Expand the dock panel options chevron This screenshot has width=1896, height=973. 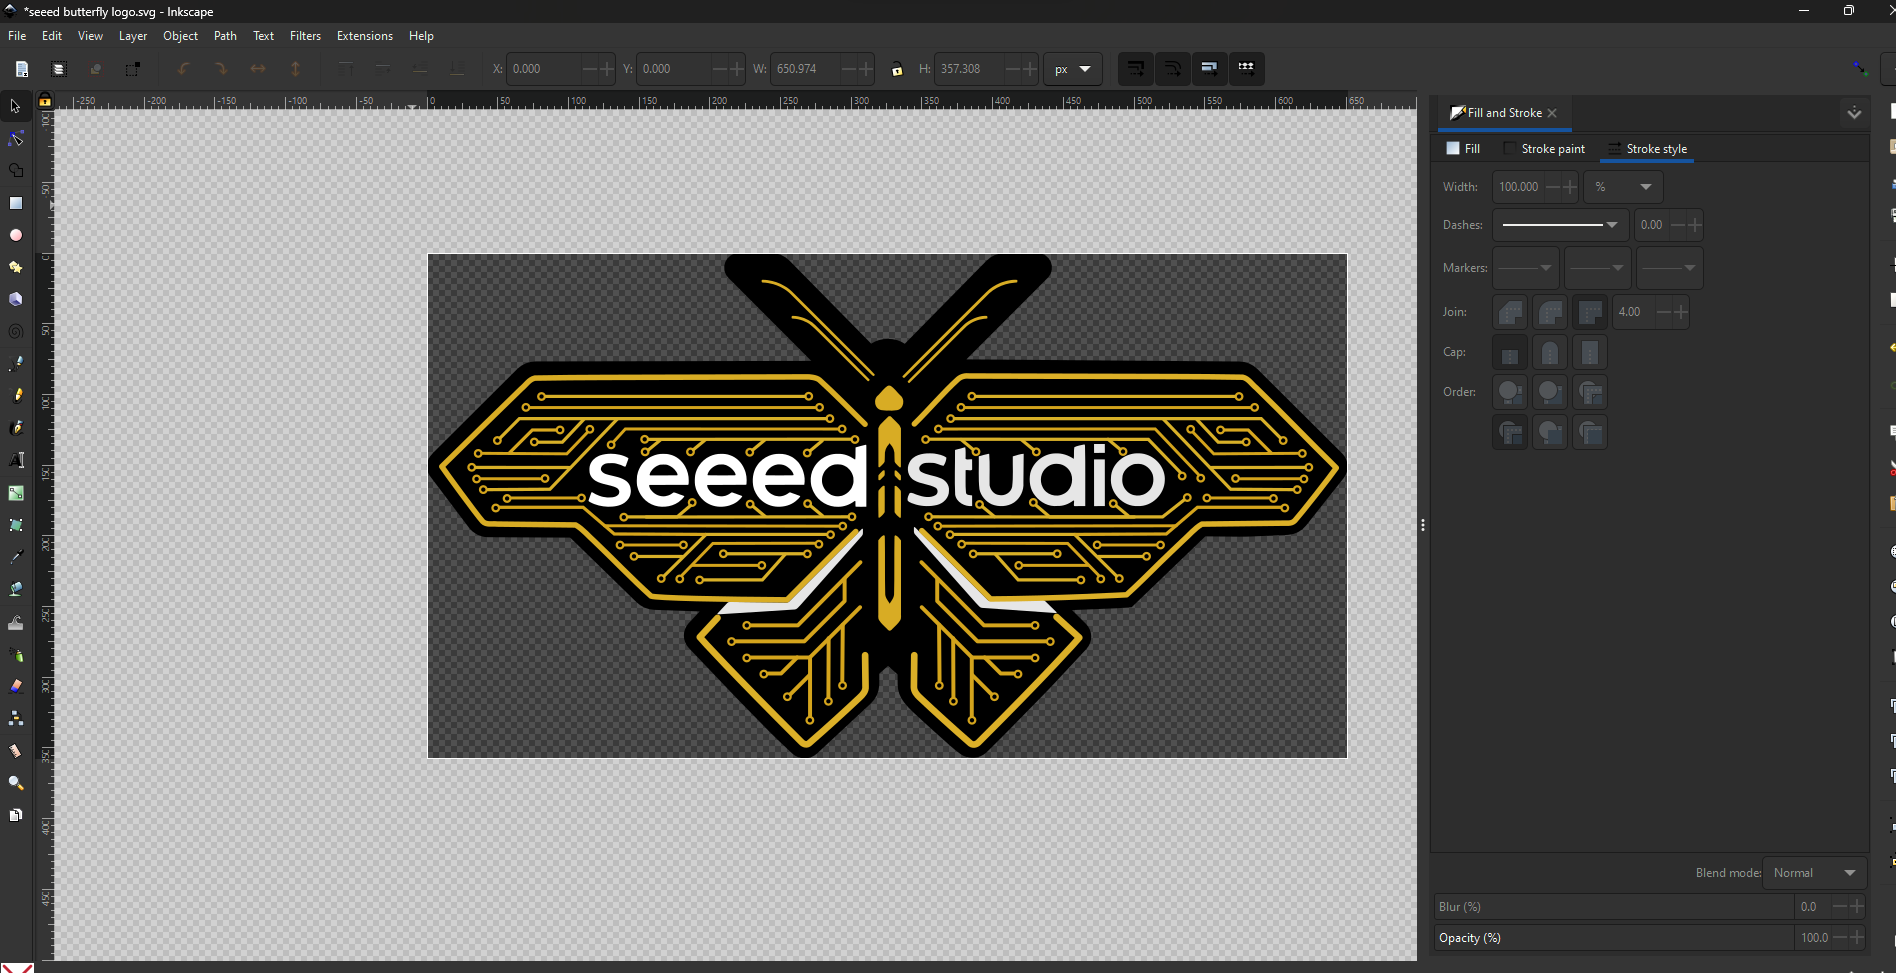[x=1854, y=113]
